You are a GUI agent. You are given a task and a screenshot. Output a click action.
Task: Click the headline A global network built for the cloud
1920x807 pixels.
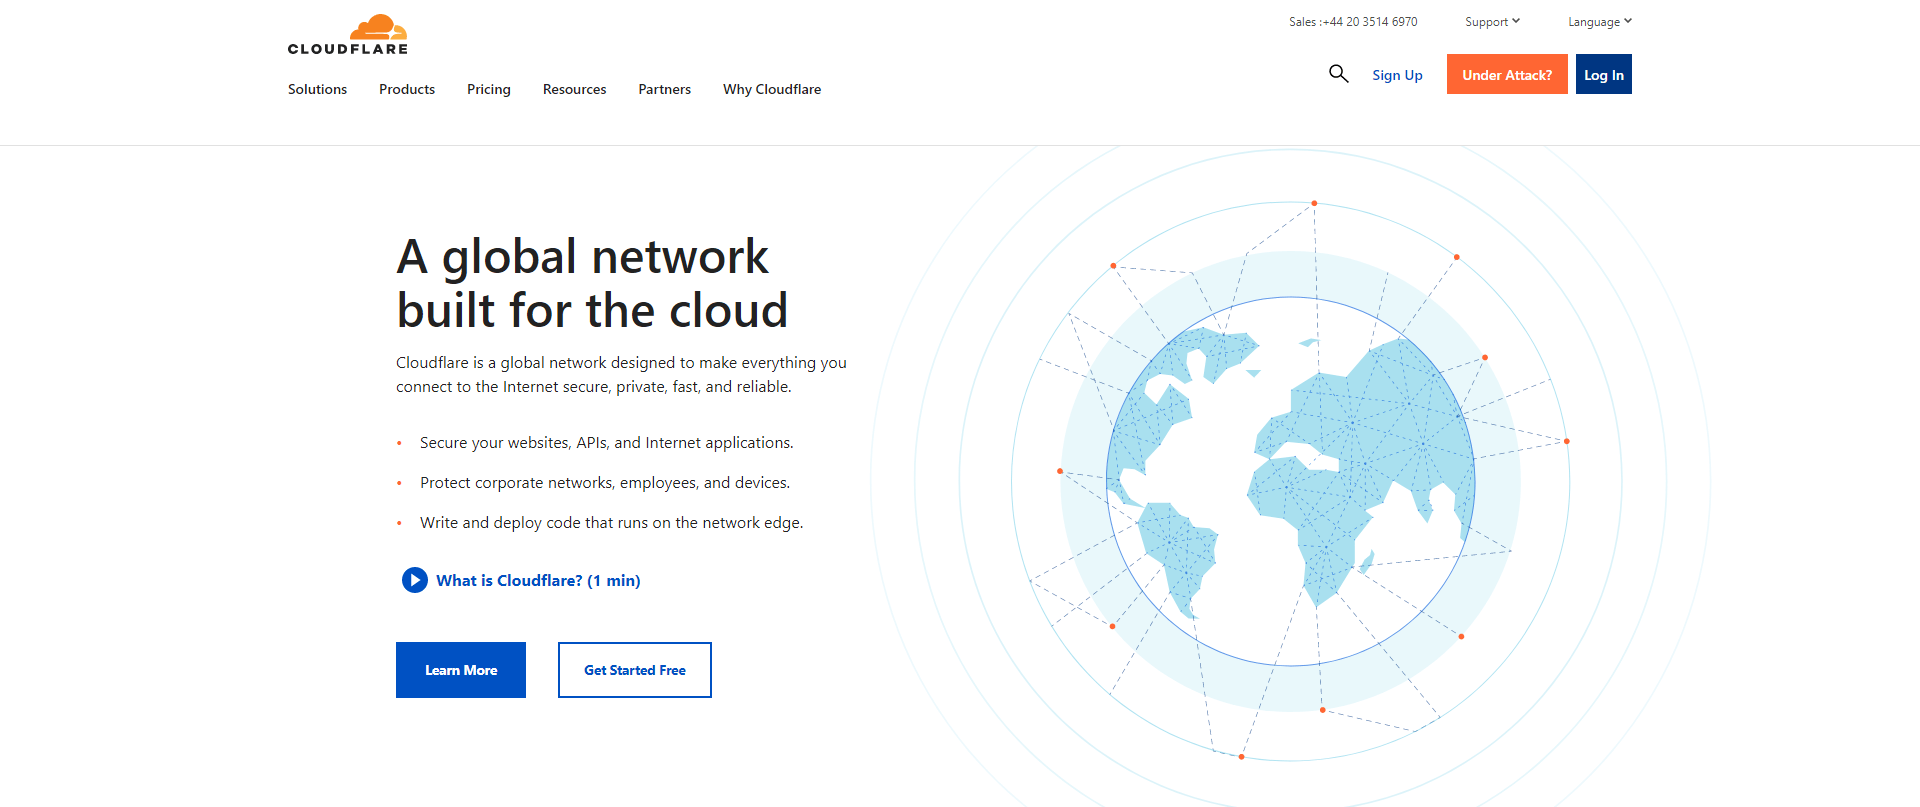tap(592, 283)
